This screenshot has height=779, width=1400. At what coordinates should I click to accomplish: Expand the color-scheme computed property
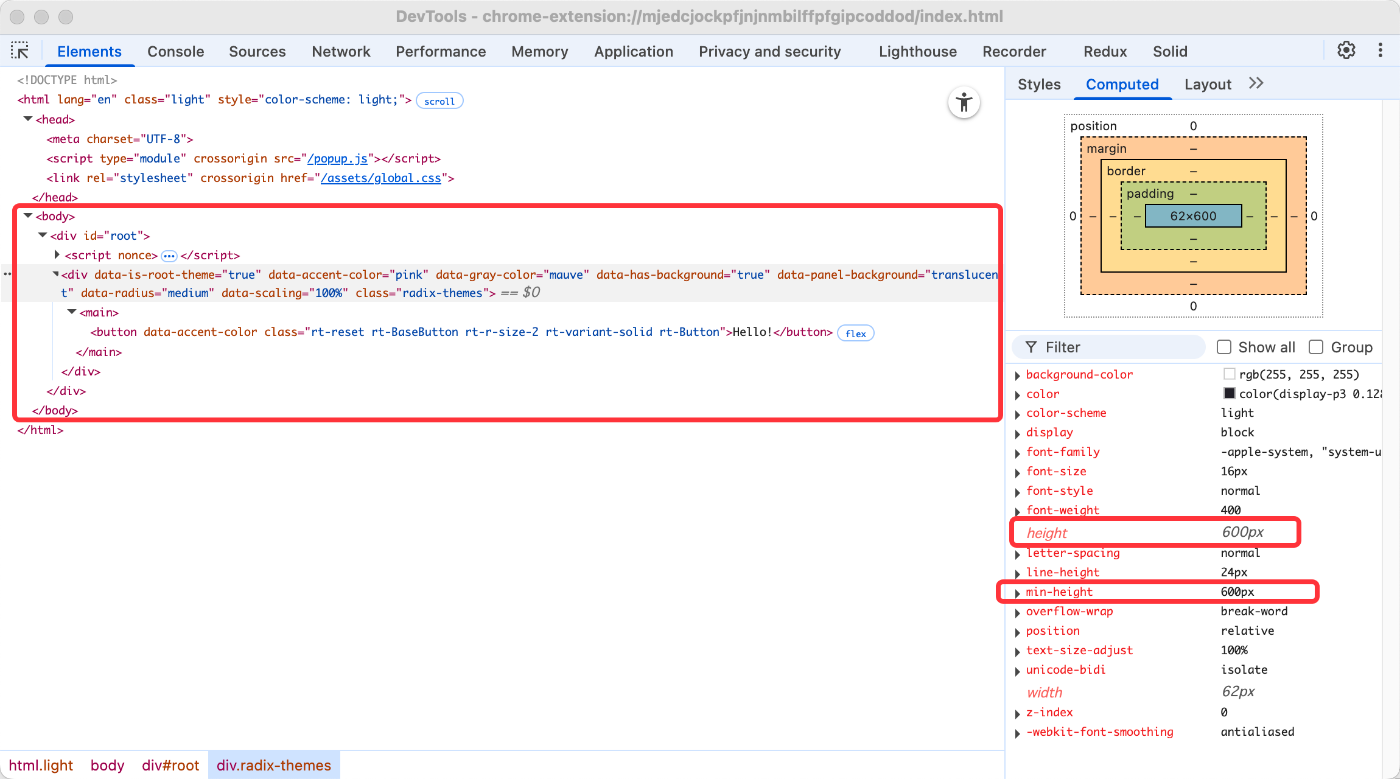[1017, 414]
